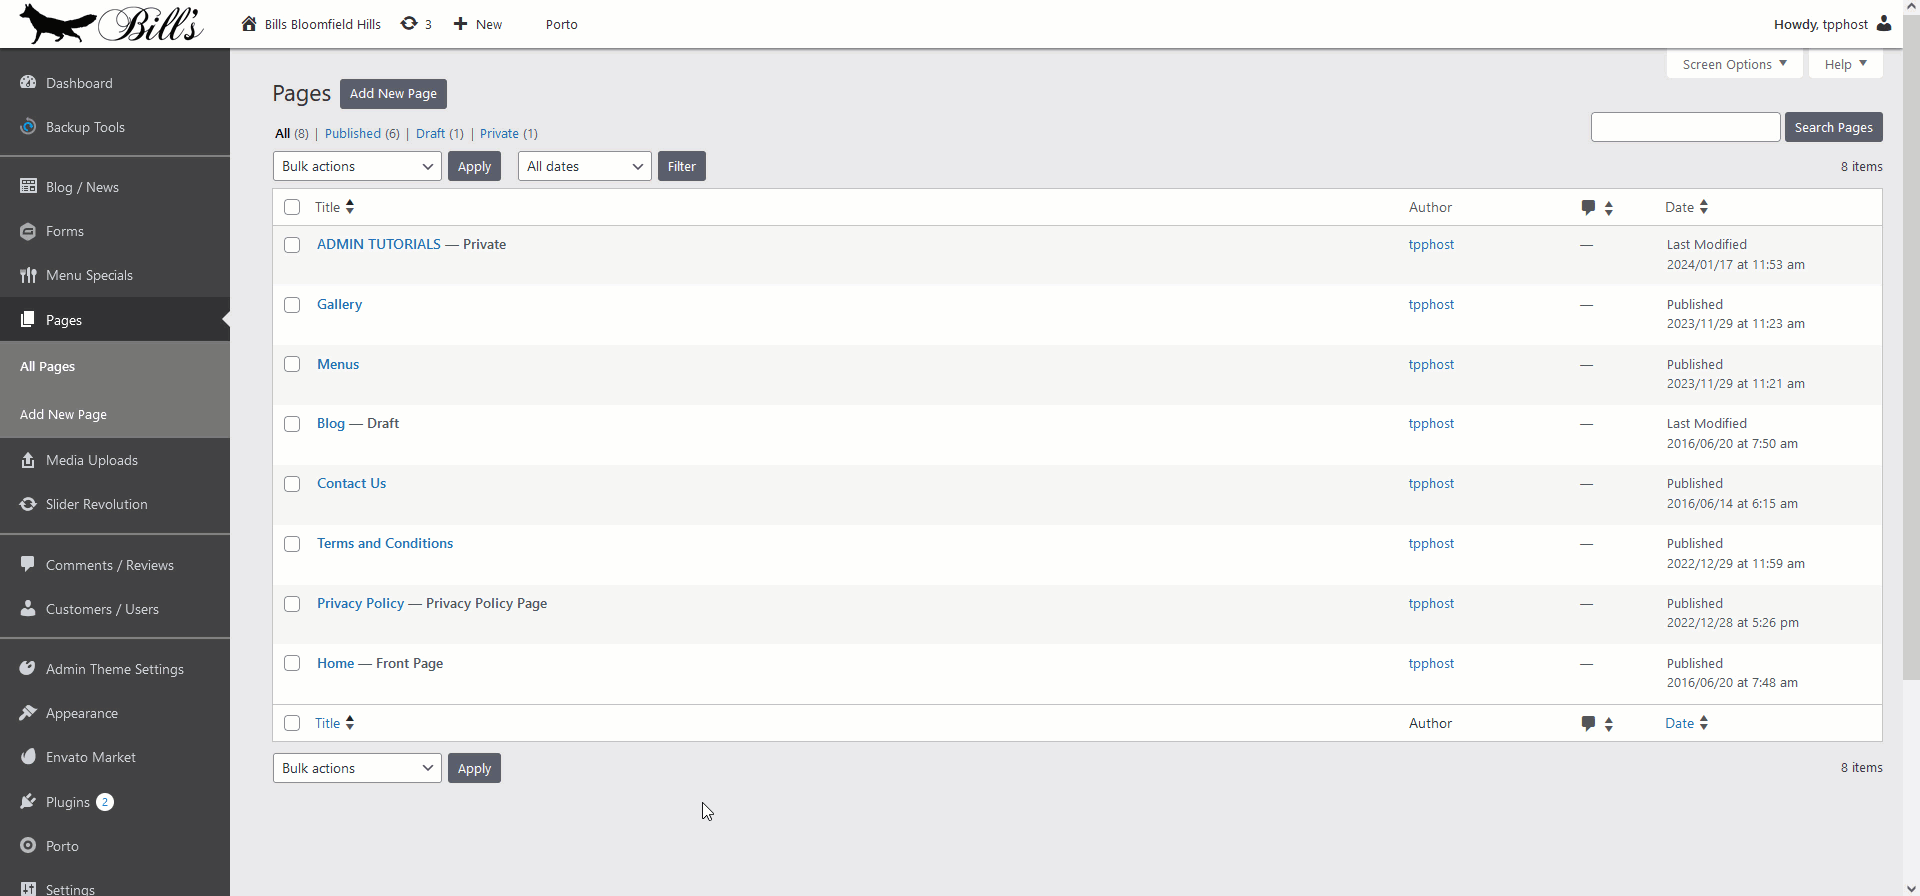The width and height of the screenshot is (1920, 896).
Task: Click the Backup Tools icon
Action: (x=28, y=127)
